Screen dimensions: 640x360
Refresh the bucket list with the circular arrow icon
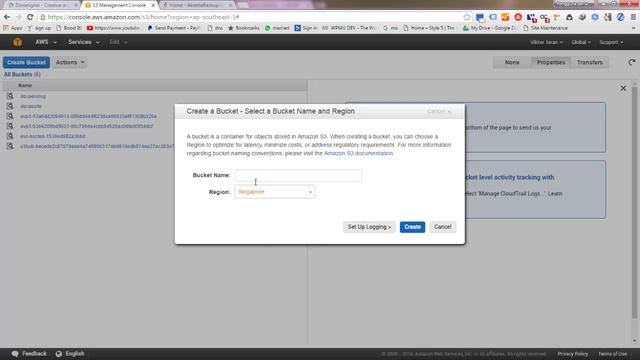point(632,62)
